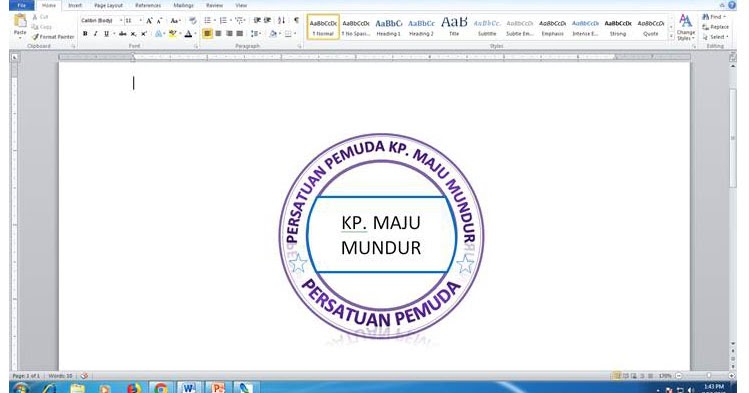Switch to the Insert tab
The width and height of the screenshot is (749, 393).
point(75,5)
